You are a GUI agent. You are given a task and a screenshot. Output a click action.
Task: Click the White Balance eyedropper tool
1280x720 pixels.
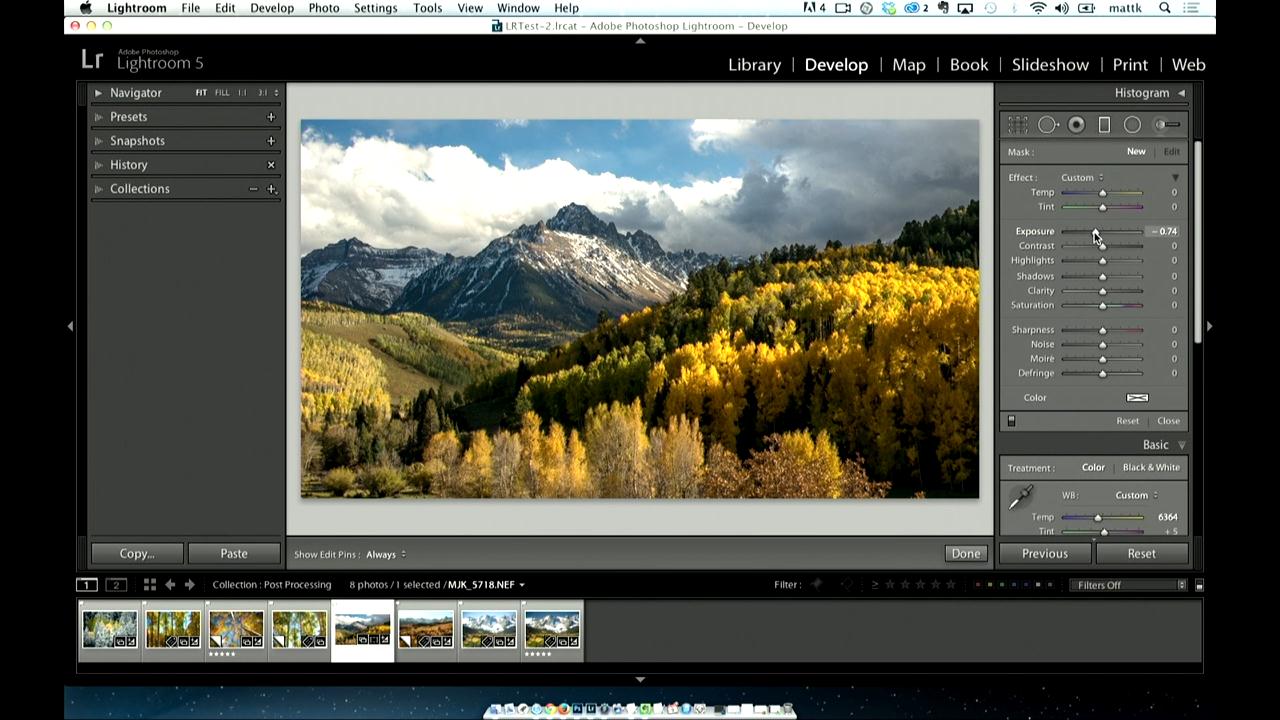click(1020, 497)
